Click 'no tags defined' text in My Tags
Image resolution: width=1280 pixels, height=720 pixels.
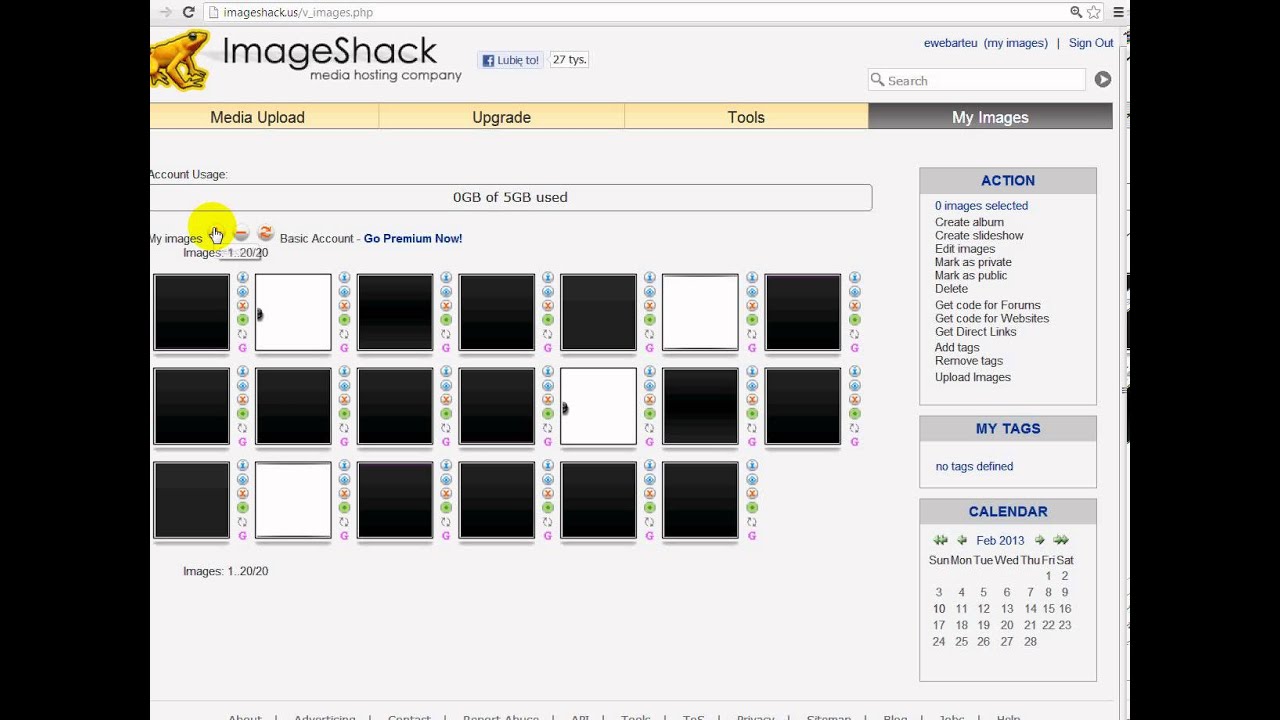point(974,466)
